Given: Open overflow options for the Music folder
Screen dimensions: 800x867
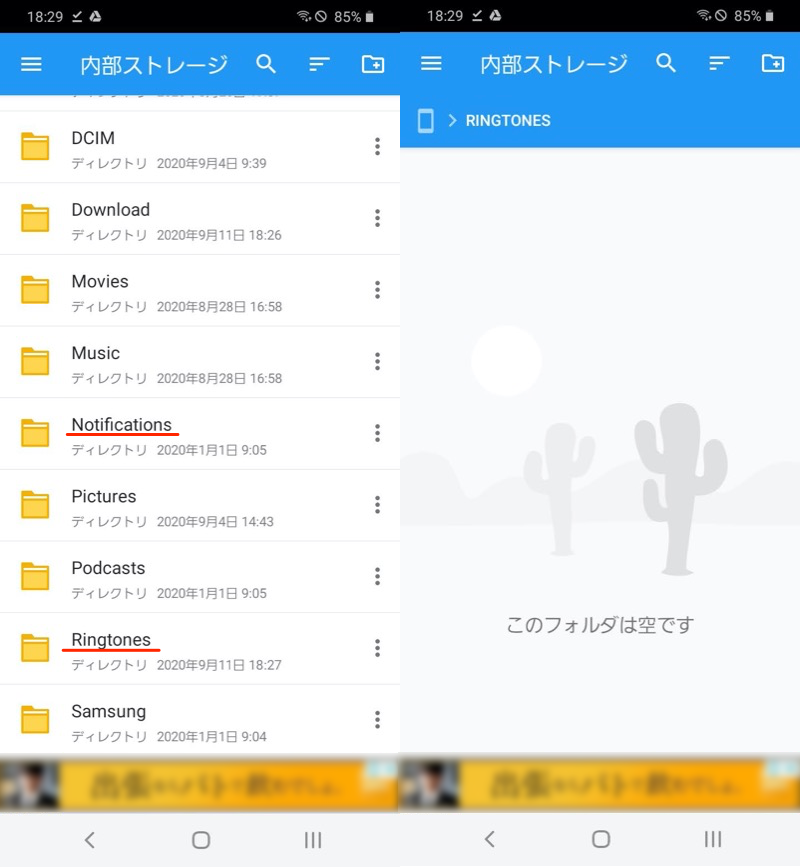Looking at the screenshot, I should 377,361.
